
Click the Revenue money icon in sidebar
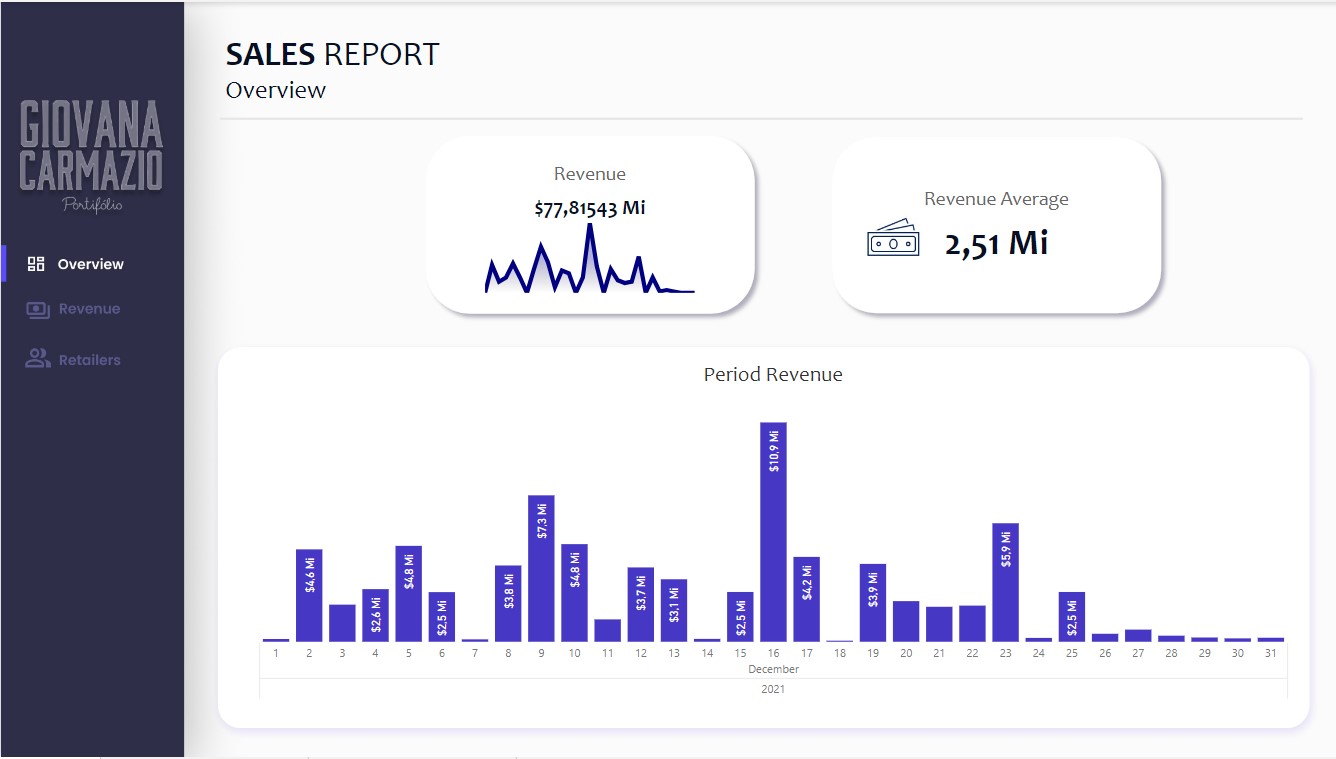pos(38,310)
